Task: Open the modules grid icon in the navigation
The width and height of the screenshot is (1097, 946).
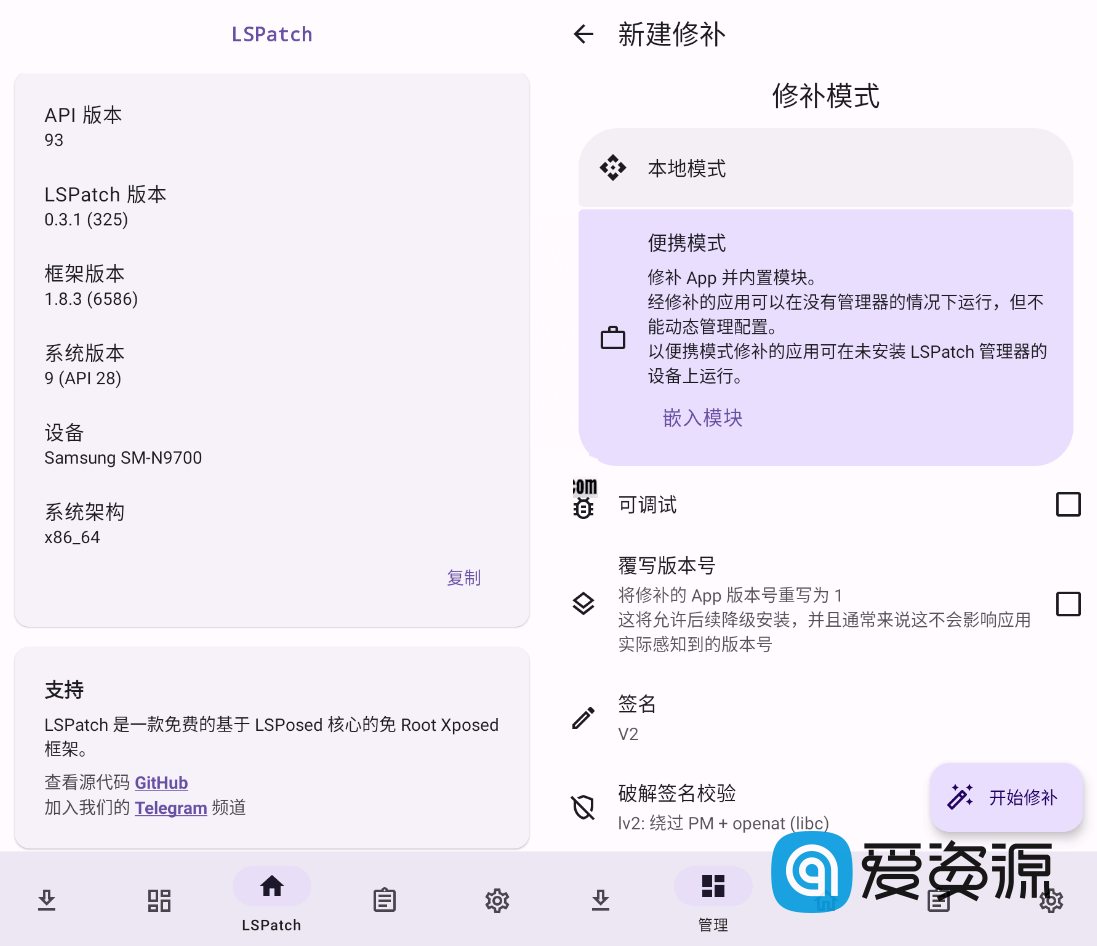Action: click(159, 900)
